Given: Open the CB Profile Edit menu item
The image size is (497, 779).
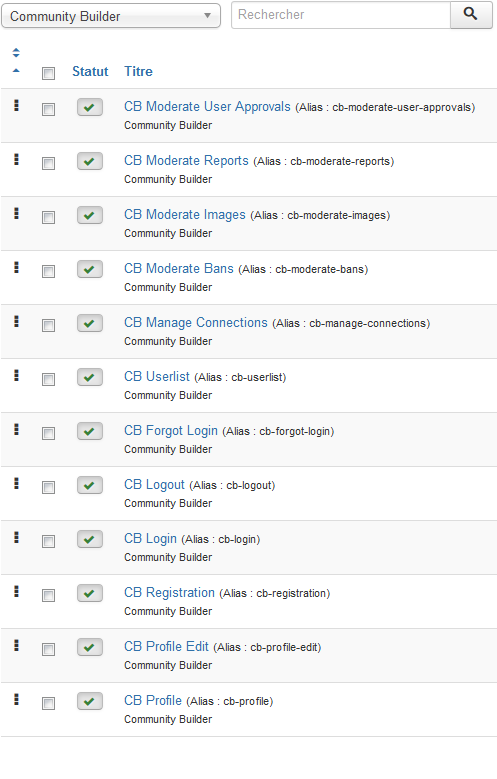Looking at the screenshot, I should click(166, 647).
